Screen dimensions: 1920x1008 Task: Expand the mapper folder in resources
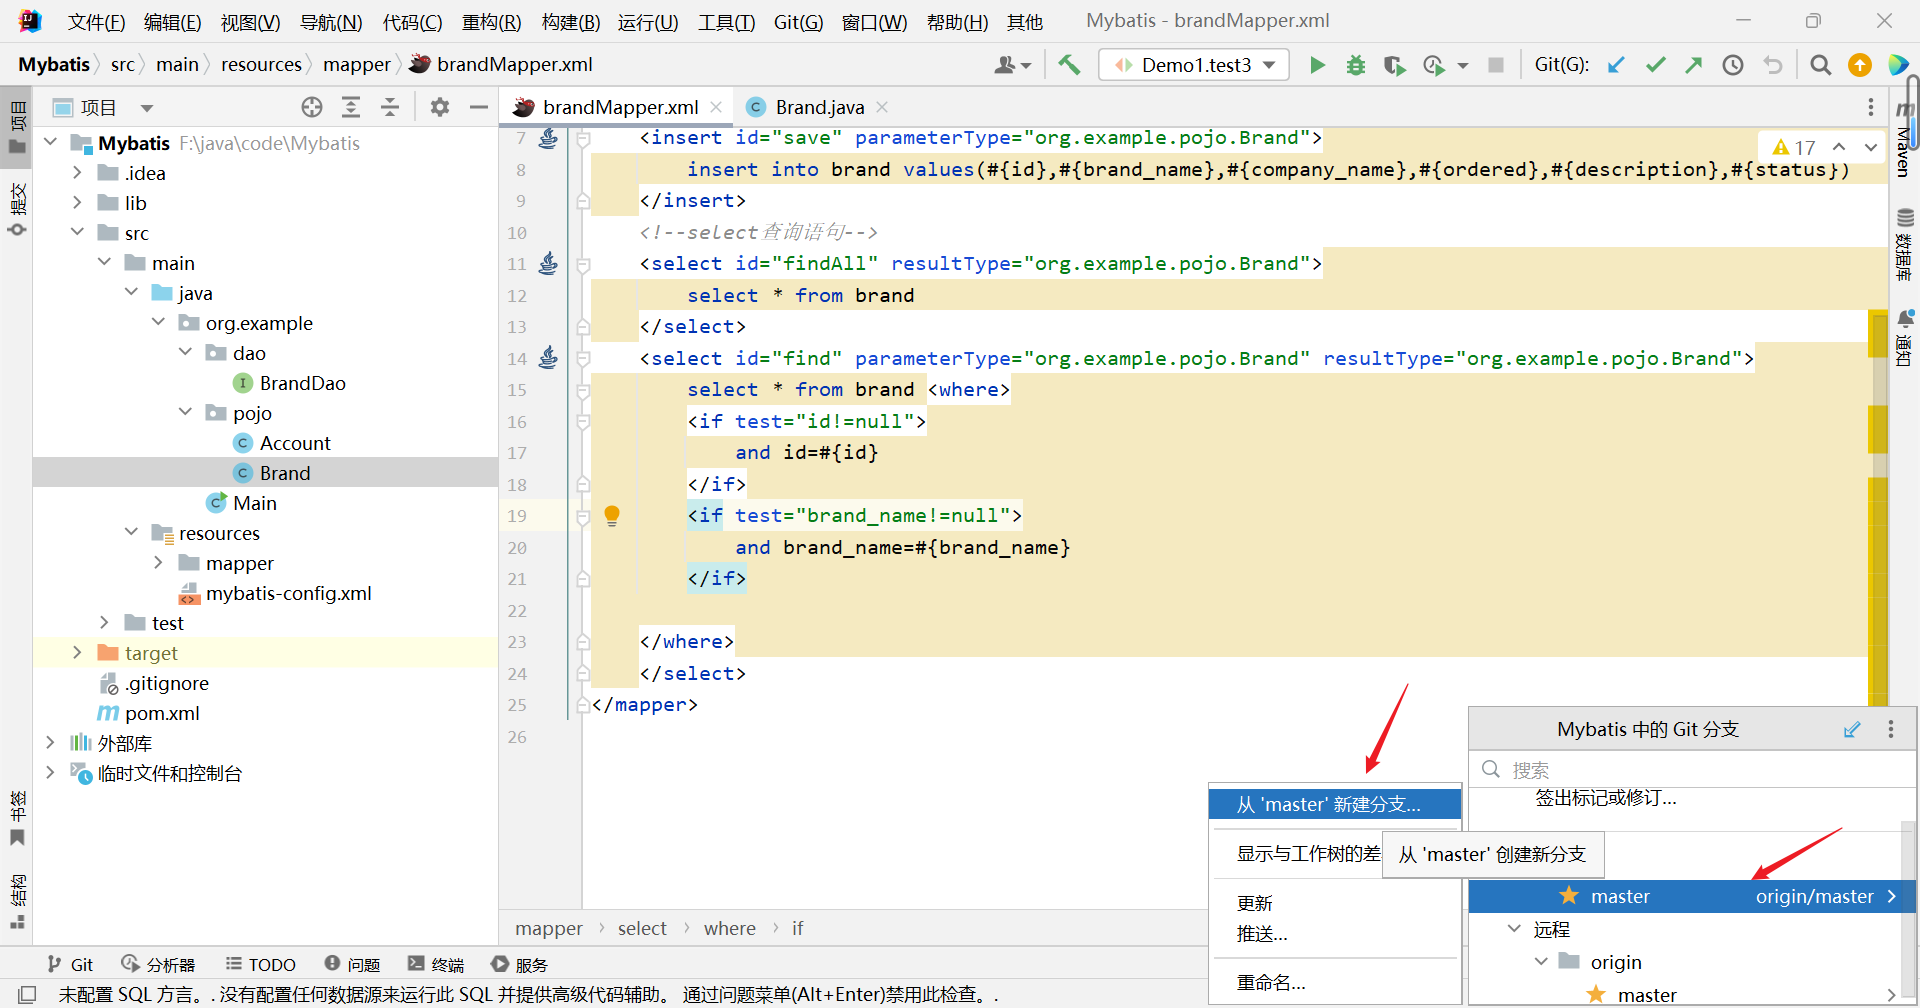pyautogui.click(x=158, y=563)
